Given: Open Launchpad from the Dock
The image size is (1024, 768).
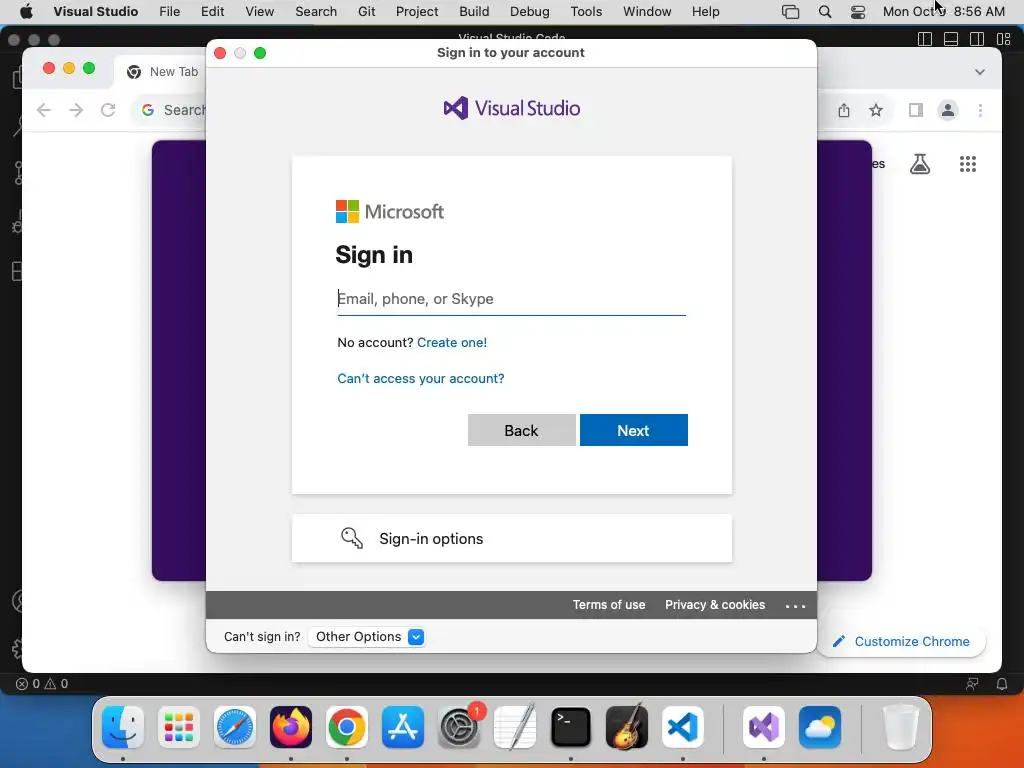Looking at the screenshot, I should click(178, 727).
